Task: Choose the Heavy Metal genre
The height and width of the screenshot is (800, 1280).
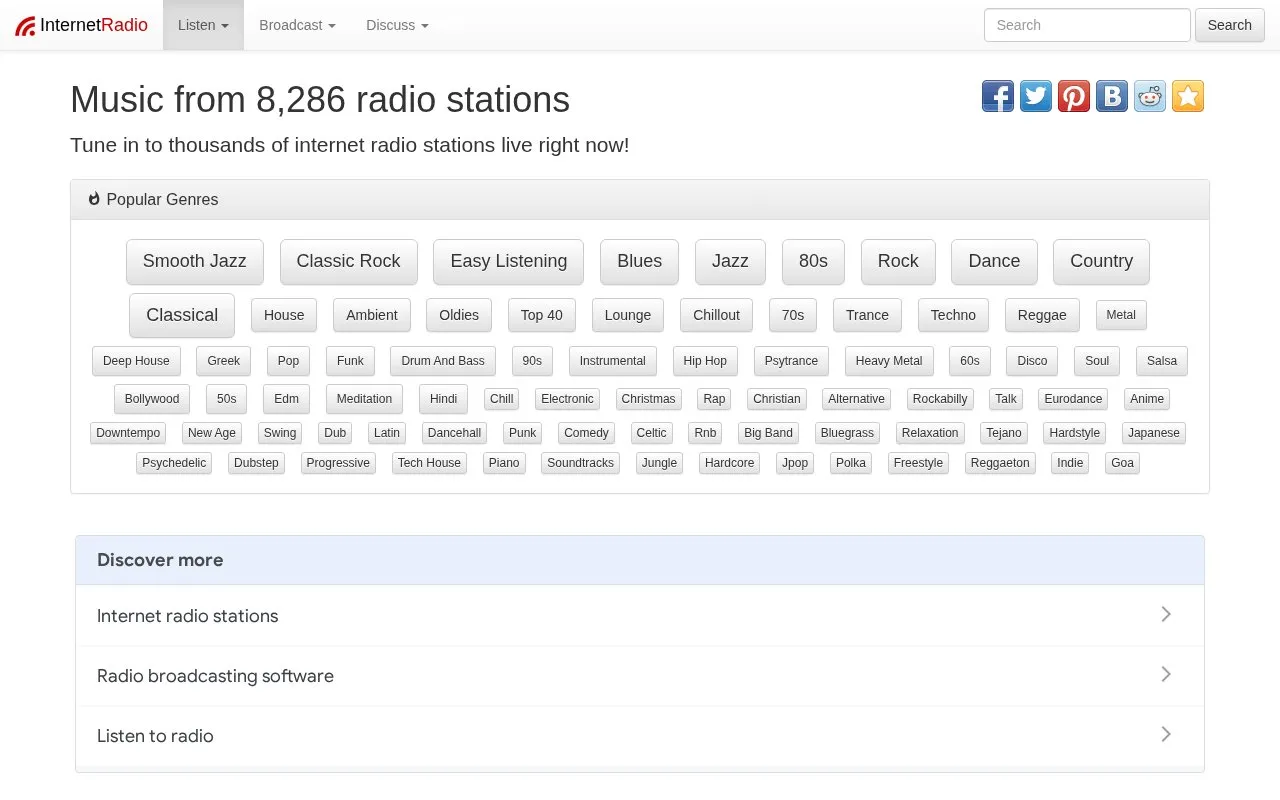Action: coord(889,361)
